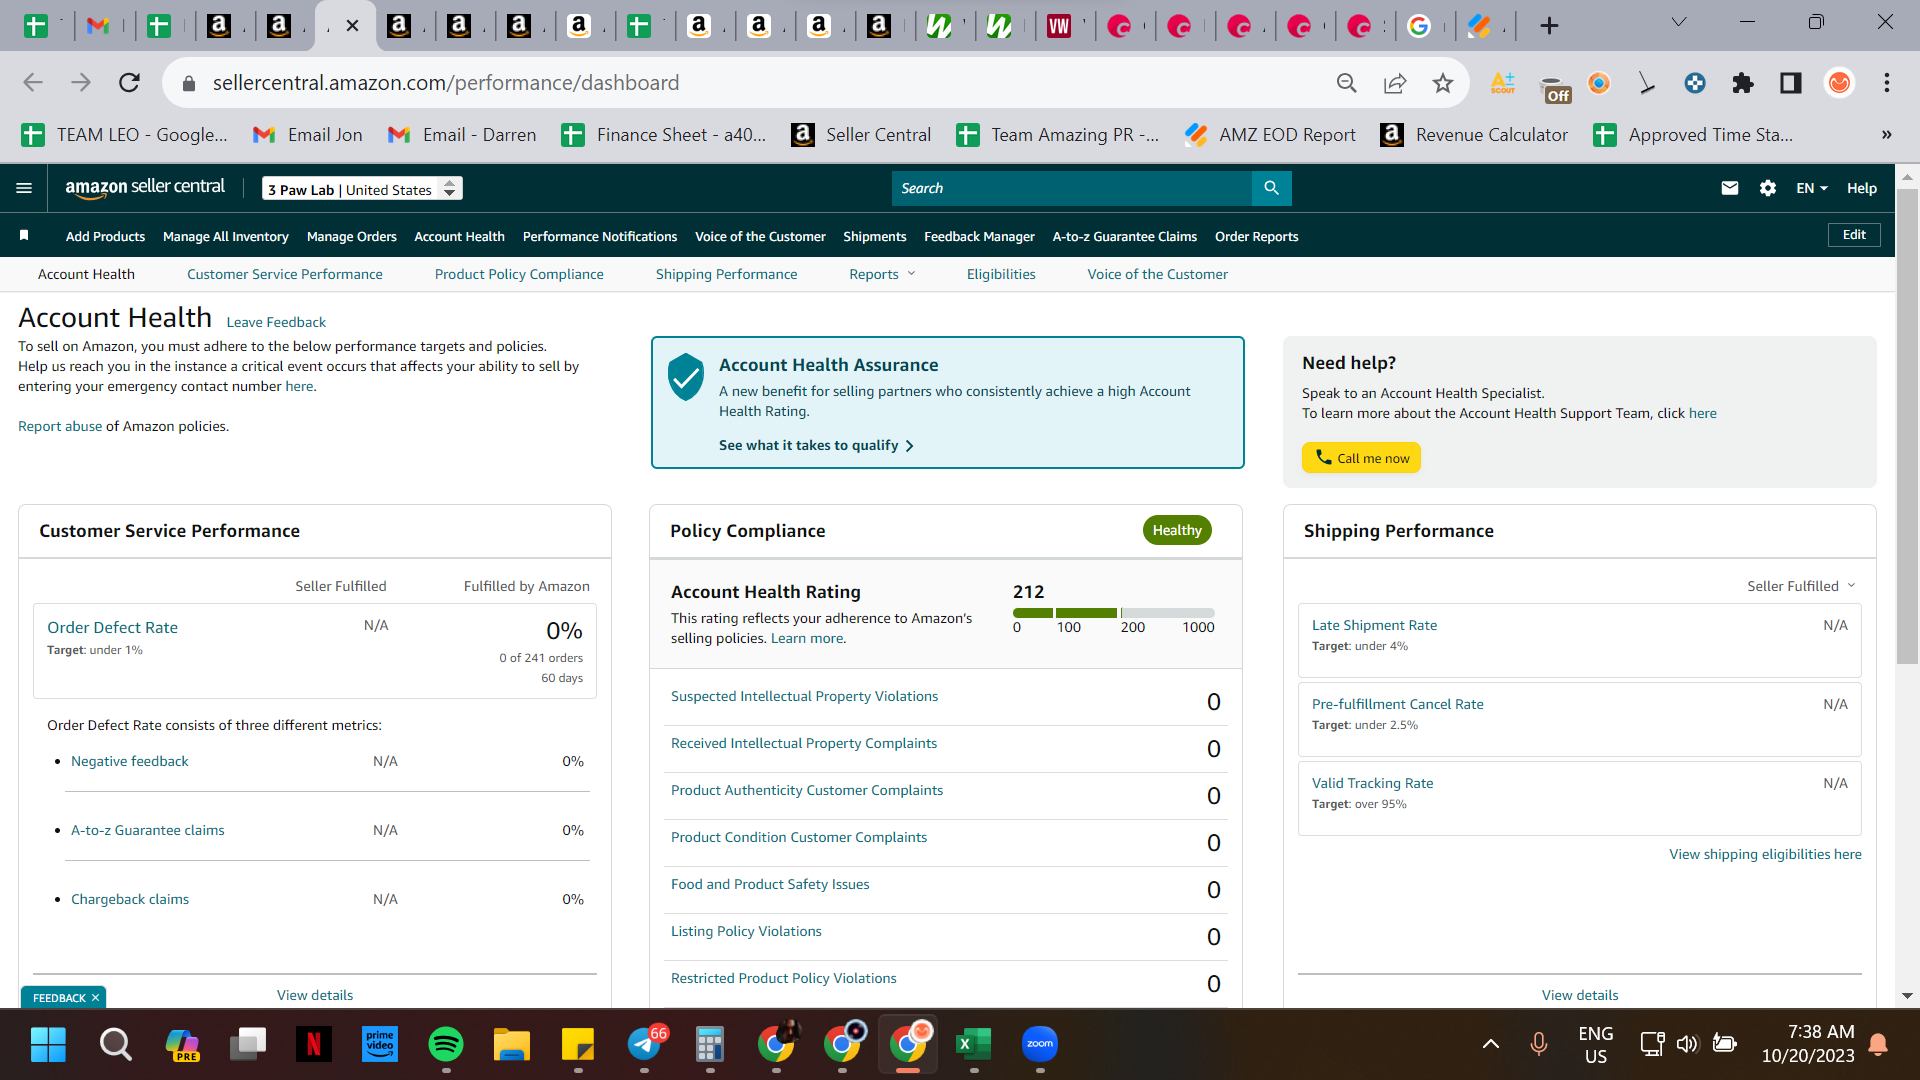Click the Amazon Seller Central logo

click(145, 187)
